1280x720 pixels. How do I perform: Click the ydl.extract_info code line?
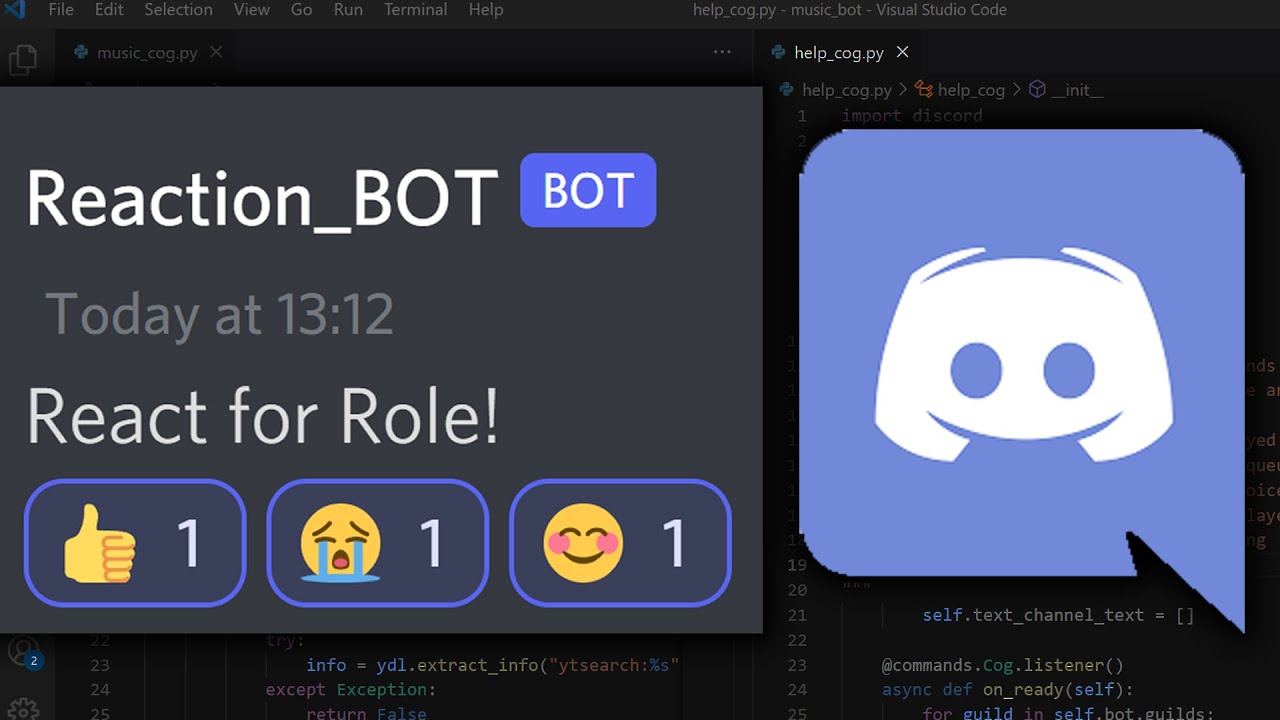(x=493, y=665)
